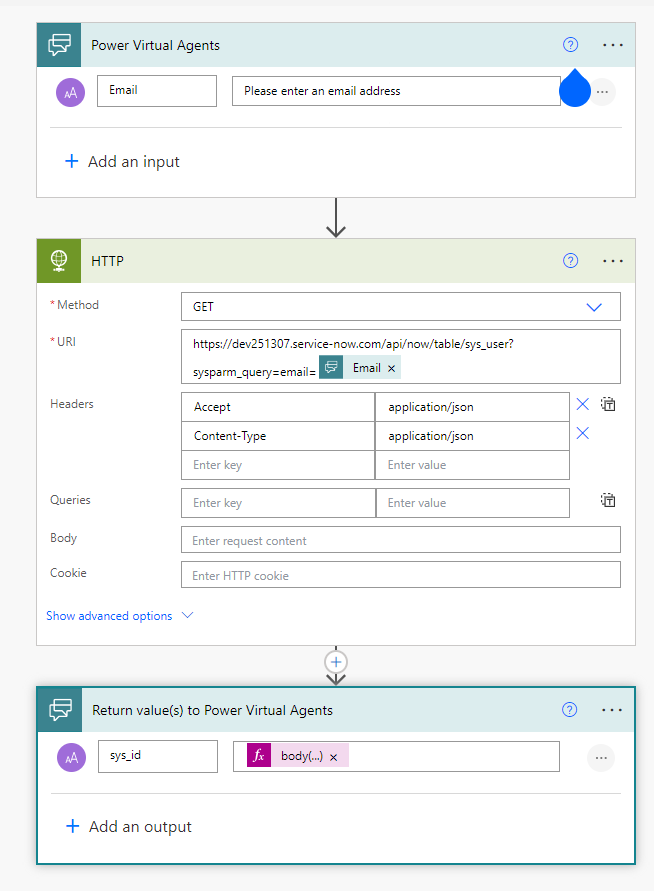Open help for Power Virtual Agents trigger
The height and width of the screenshot is (891, 654).
[x=570, y=45]
